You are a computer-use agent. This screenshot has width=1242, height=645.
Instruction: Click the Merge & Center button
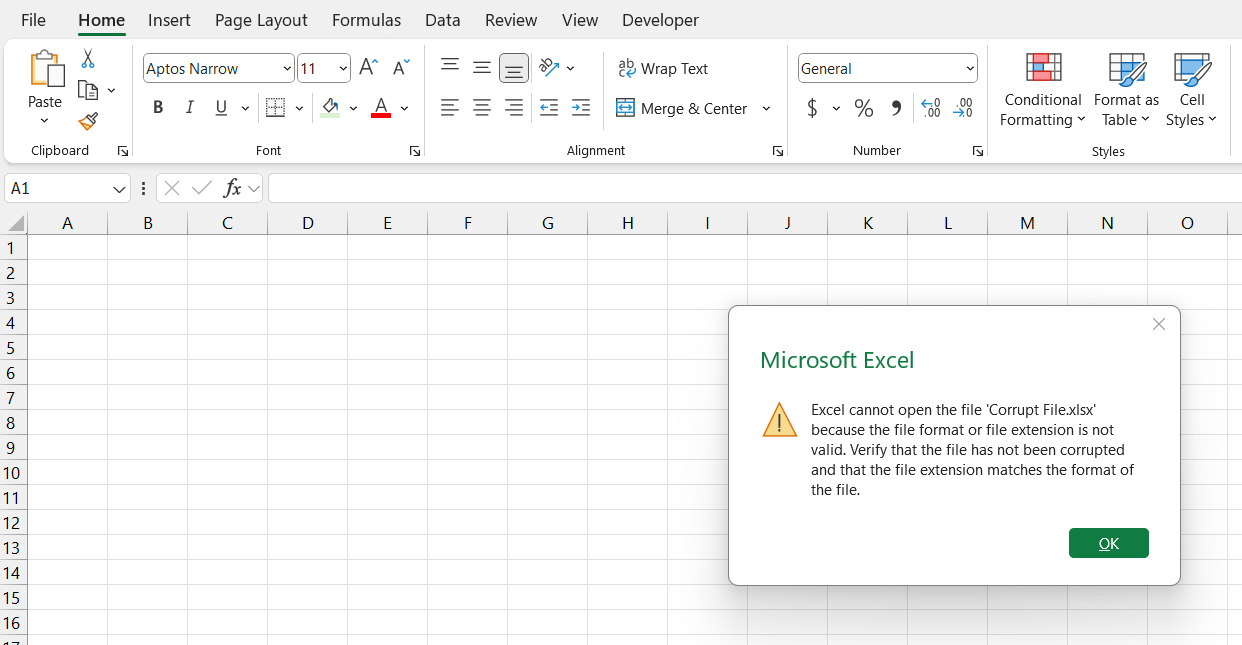tap(681, 108)
